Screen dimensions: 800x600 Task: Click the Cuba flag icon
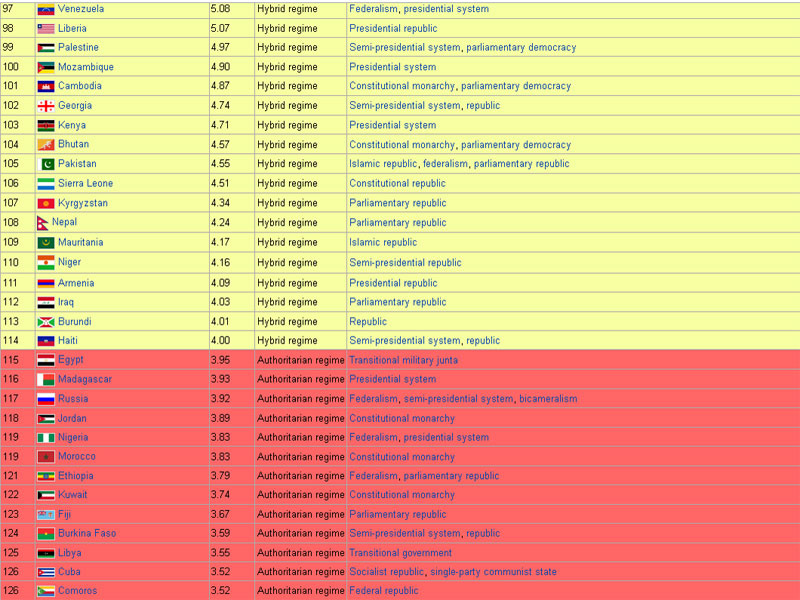point(45,572)
